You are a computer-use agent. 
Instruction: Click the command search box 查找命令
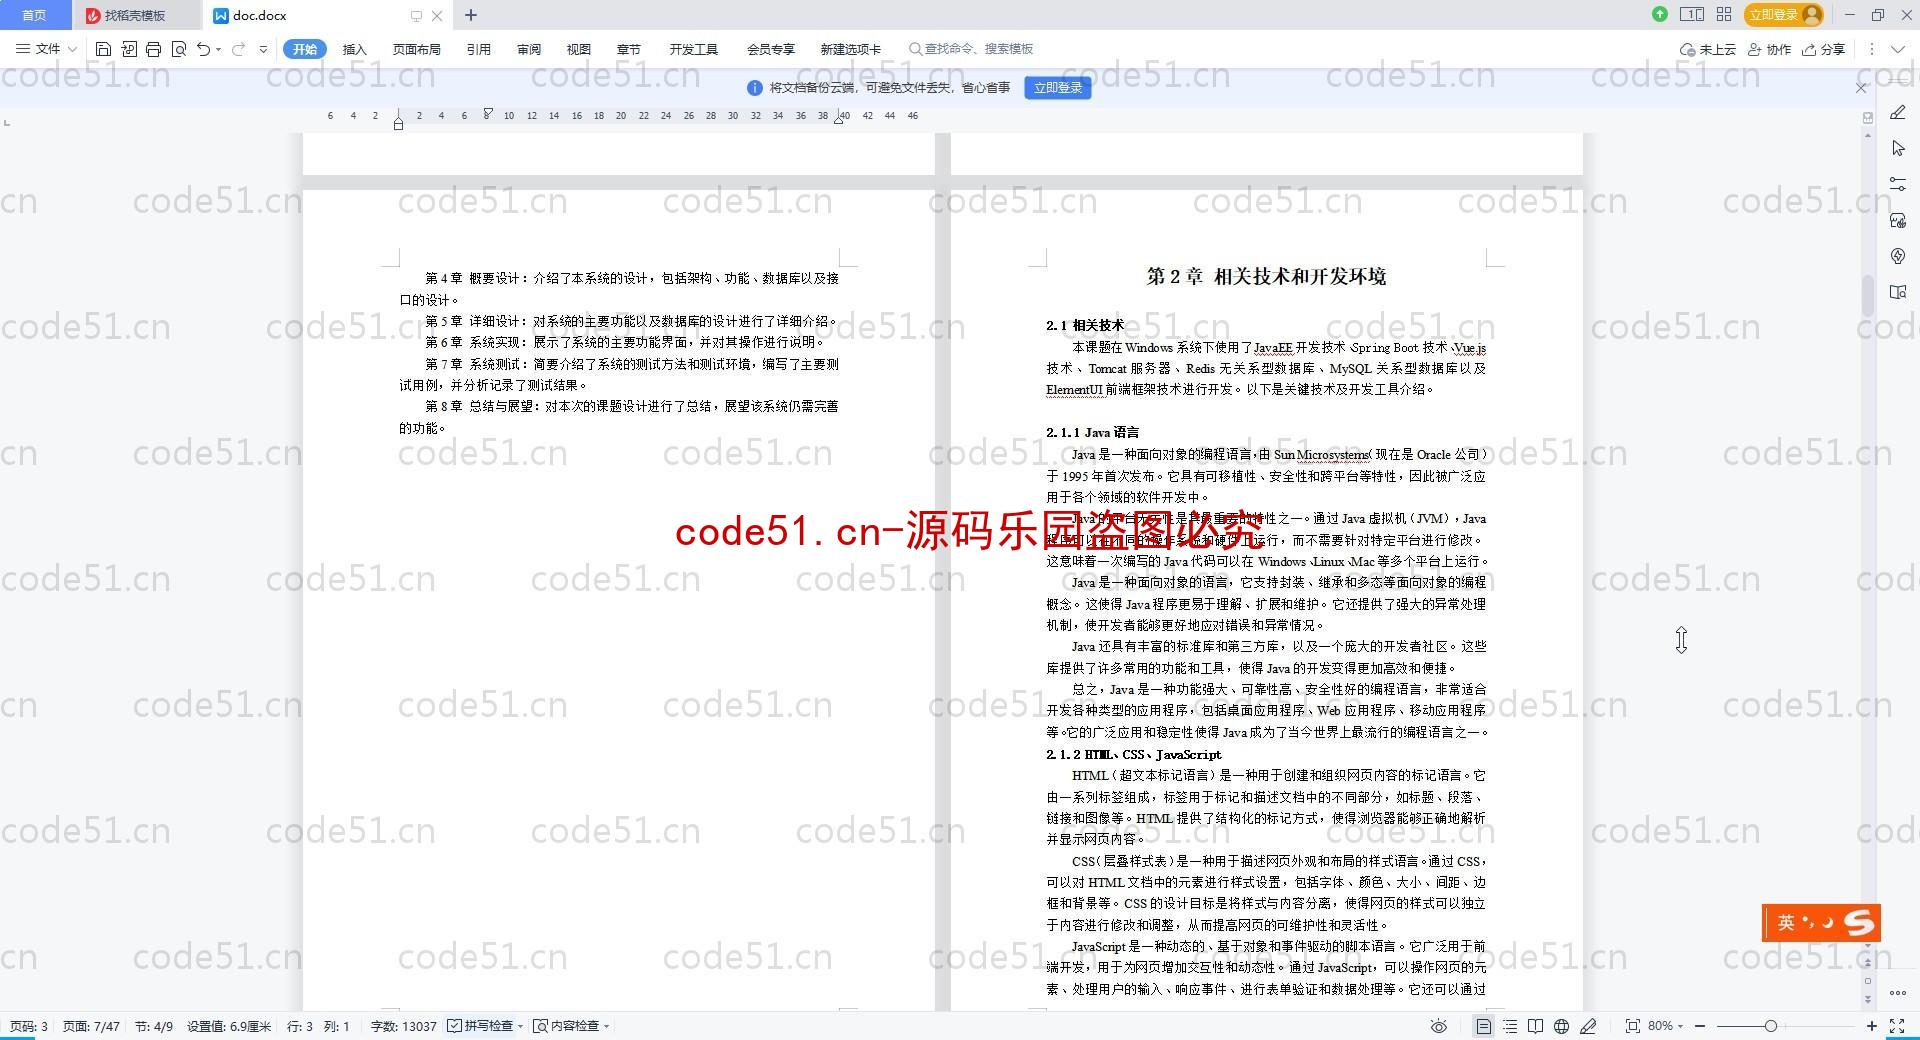click(x=971, y=49)
